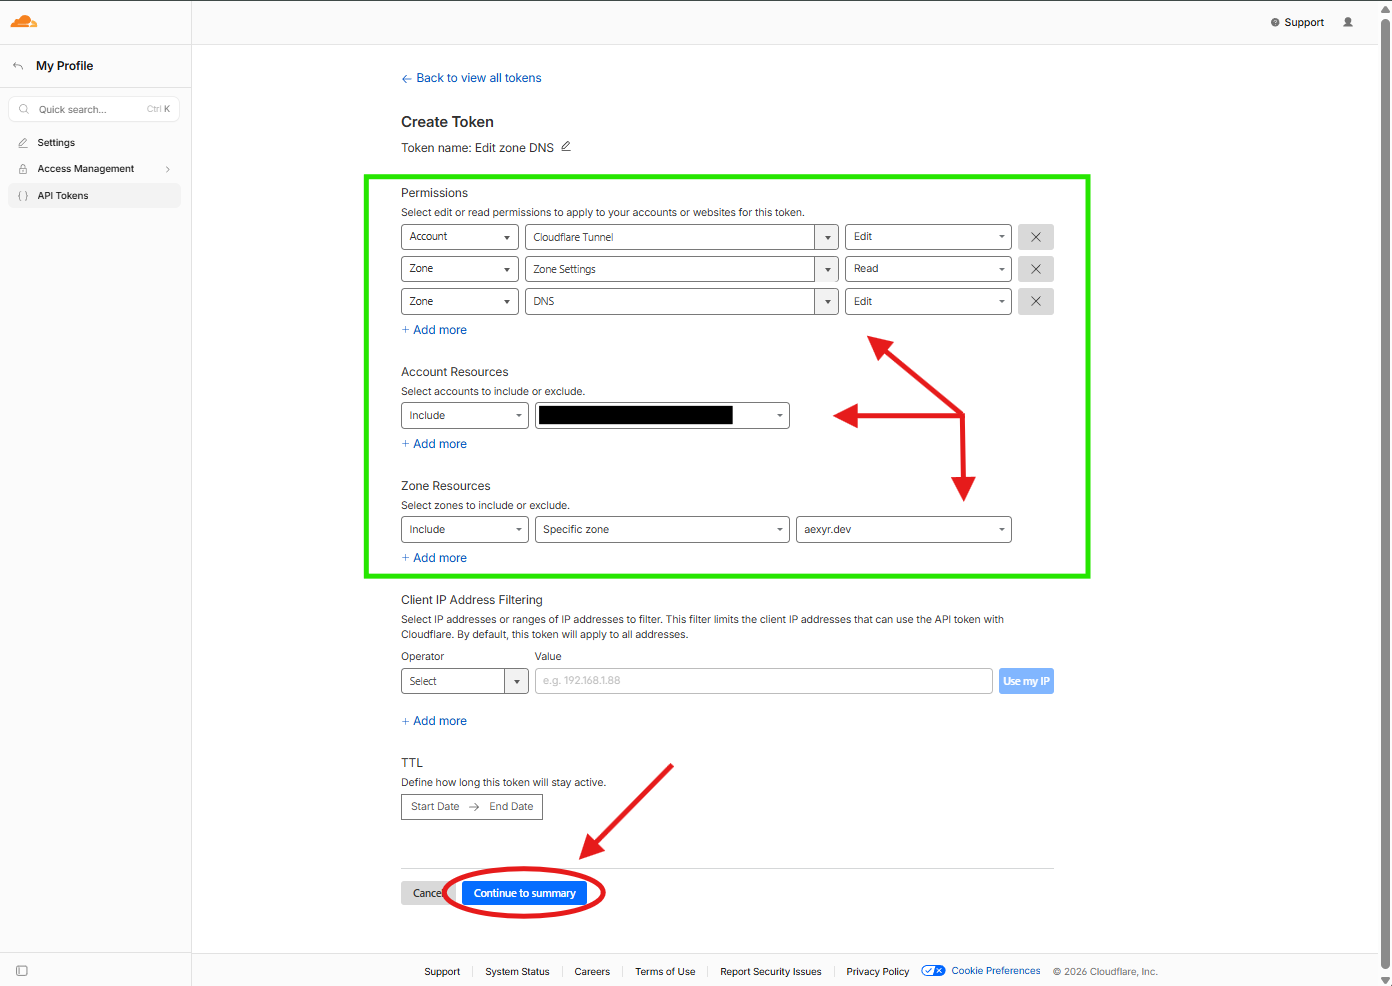Add more under Account Resources
This screenshot has height=986, width=1392.
tap(434, 444)
